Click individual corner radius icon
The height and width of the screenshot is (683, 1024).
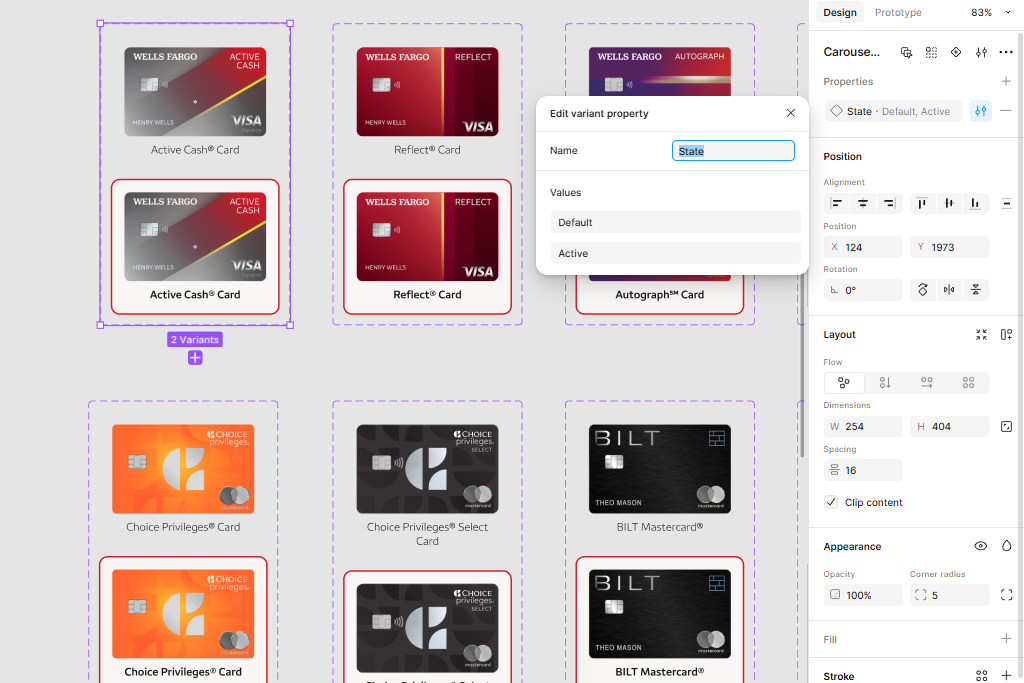(1006, 595)
